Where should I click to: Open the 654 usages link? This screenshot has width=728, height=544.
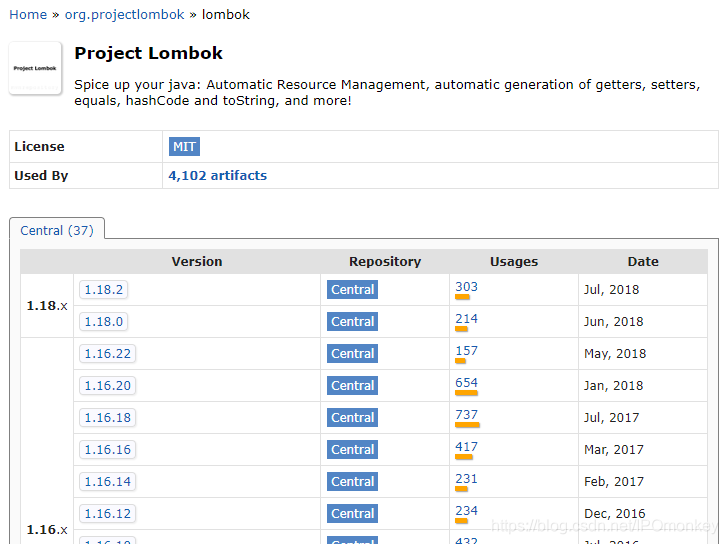click(x=466, y=383)
